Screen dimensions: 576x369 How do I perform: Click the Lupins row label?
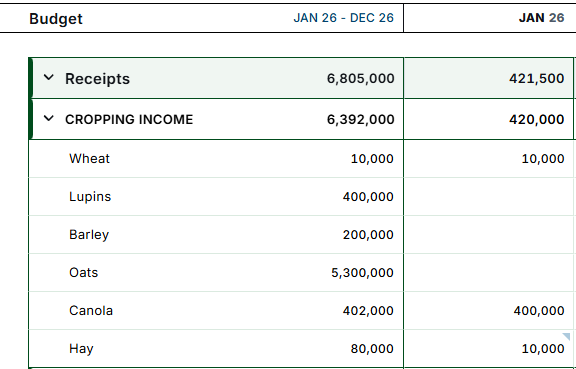pos(90,197)
